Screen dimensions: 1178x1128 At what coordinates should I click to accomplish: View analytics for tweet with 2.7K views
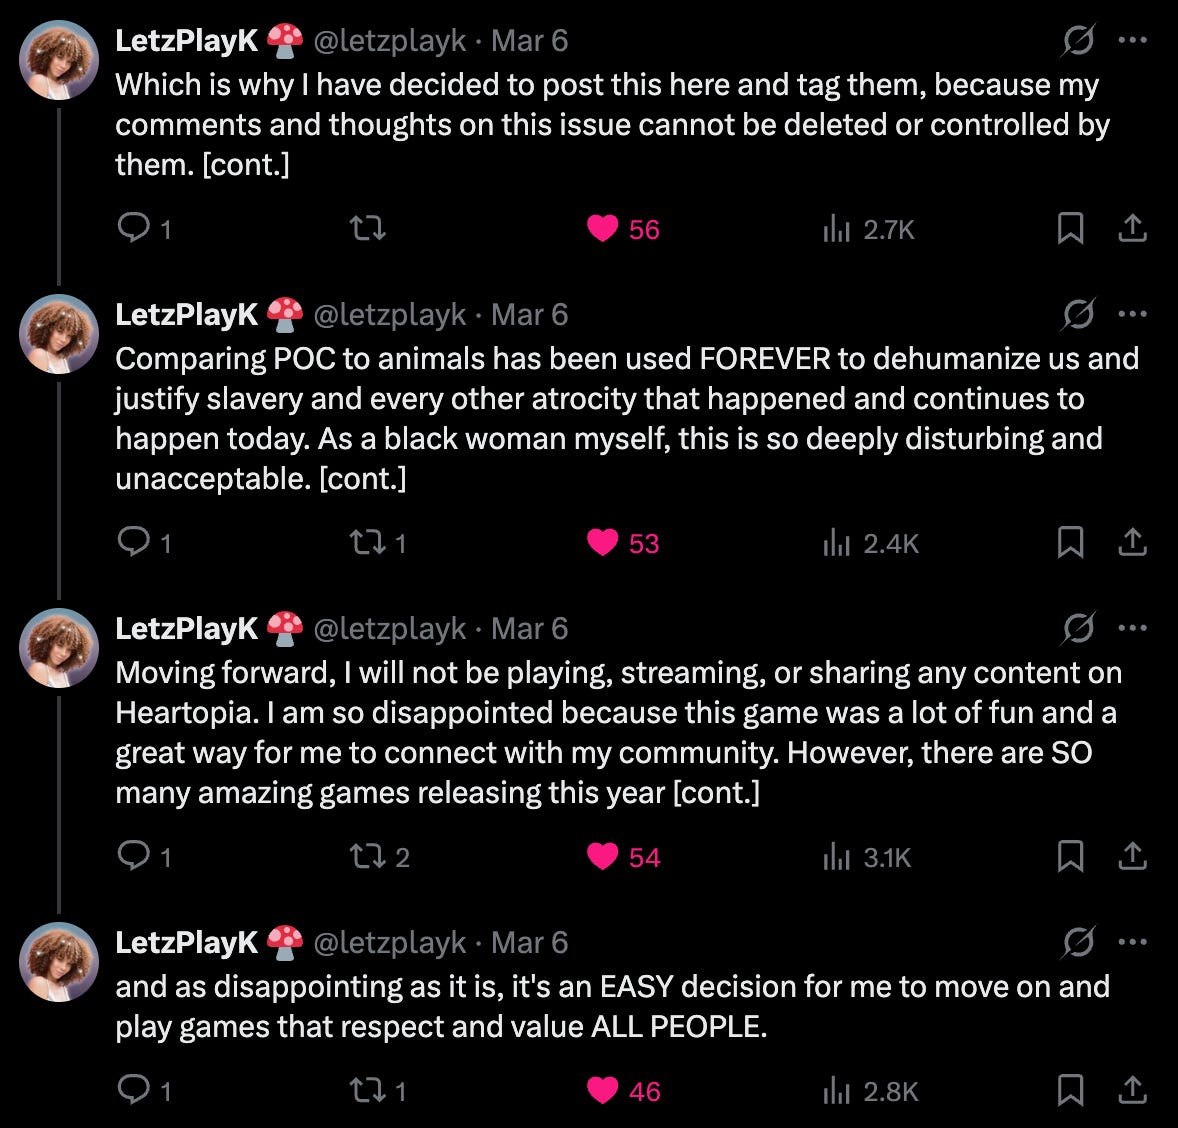868,228
